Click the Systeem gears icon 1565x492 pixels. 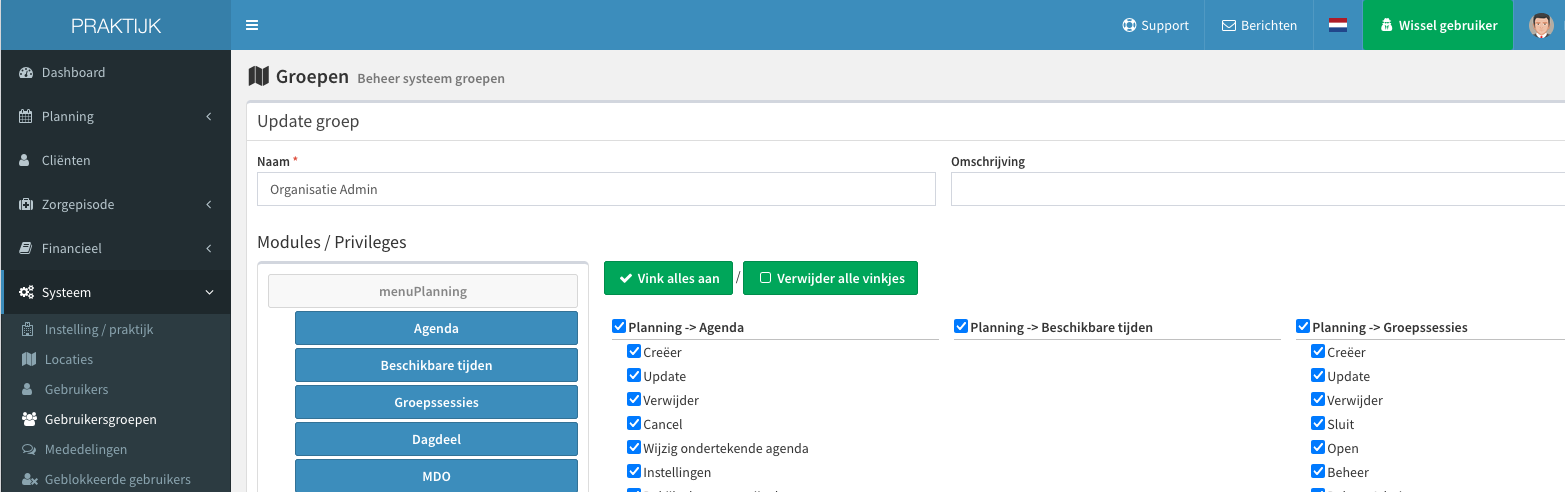point(27,293)
